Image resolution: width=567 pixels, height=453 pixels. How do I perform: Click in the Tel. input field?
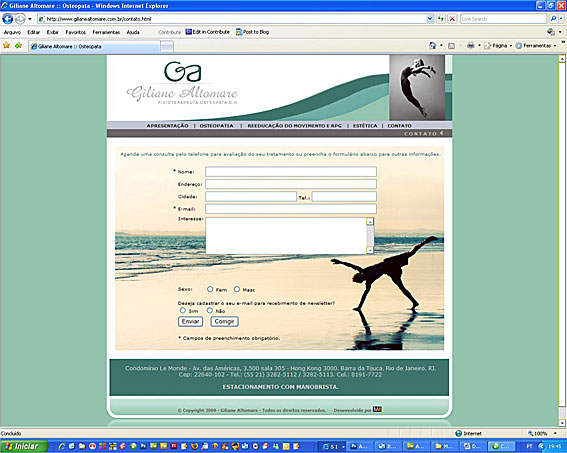(344, 196)
